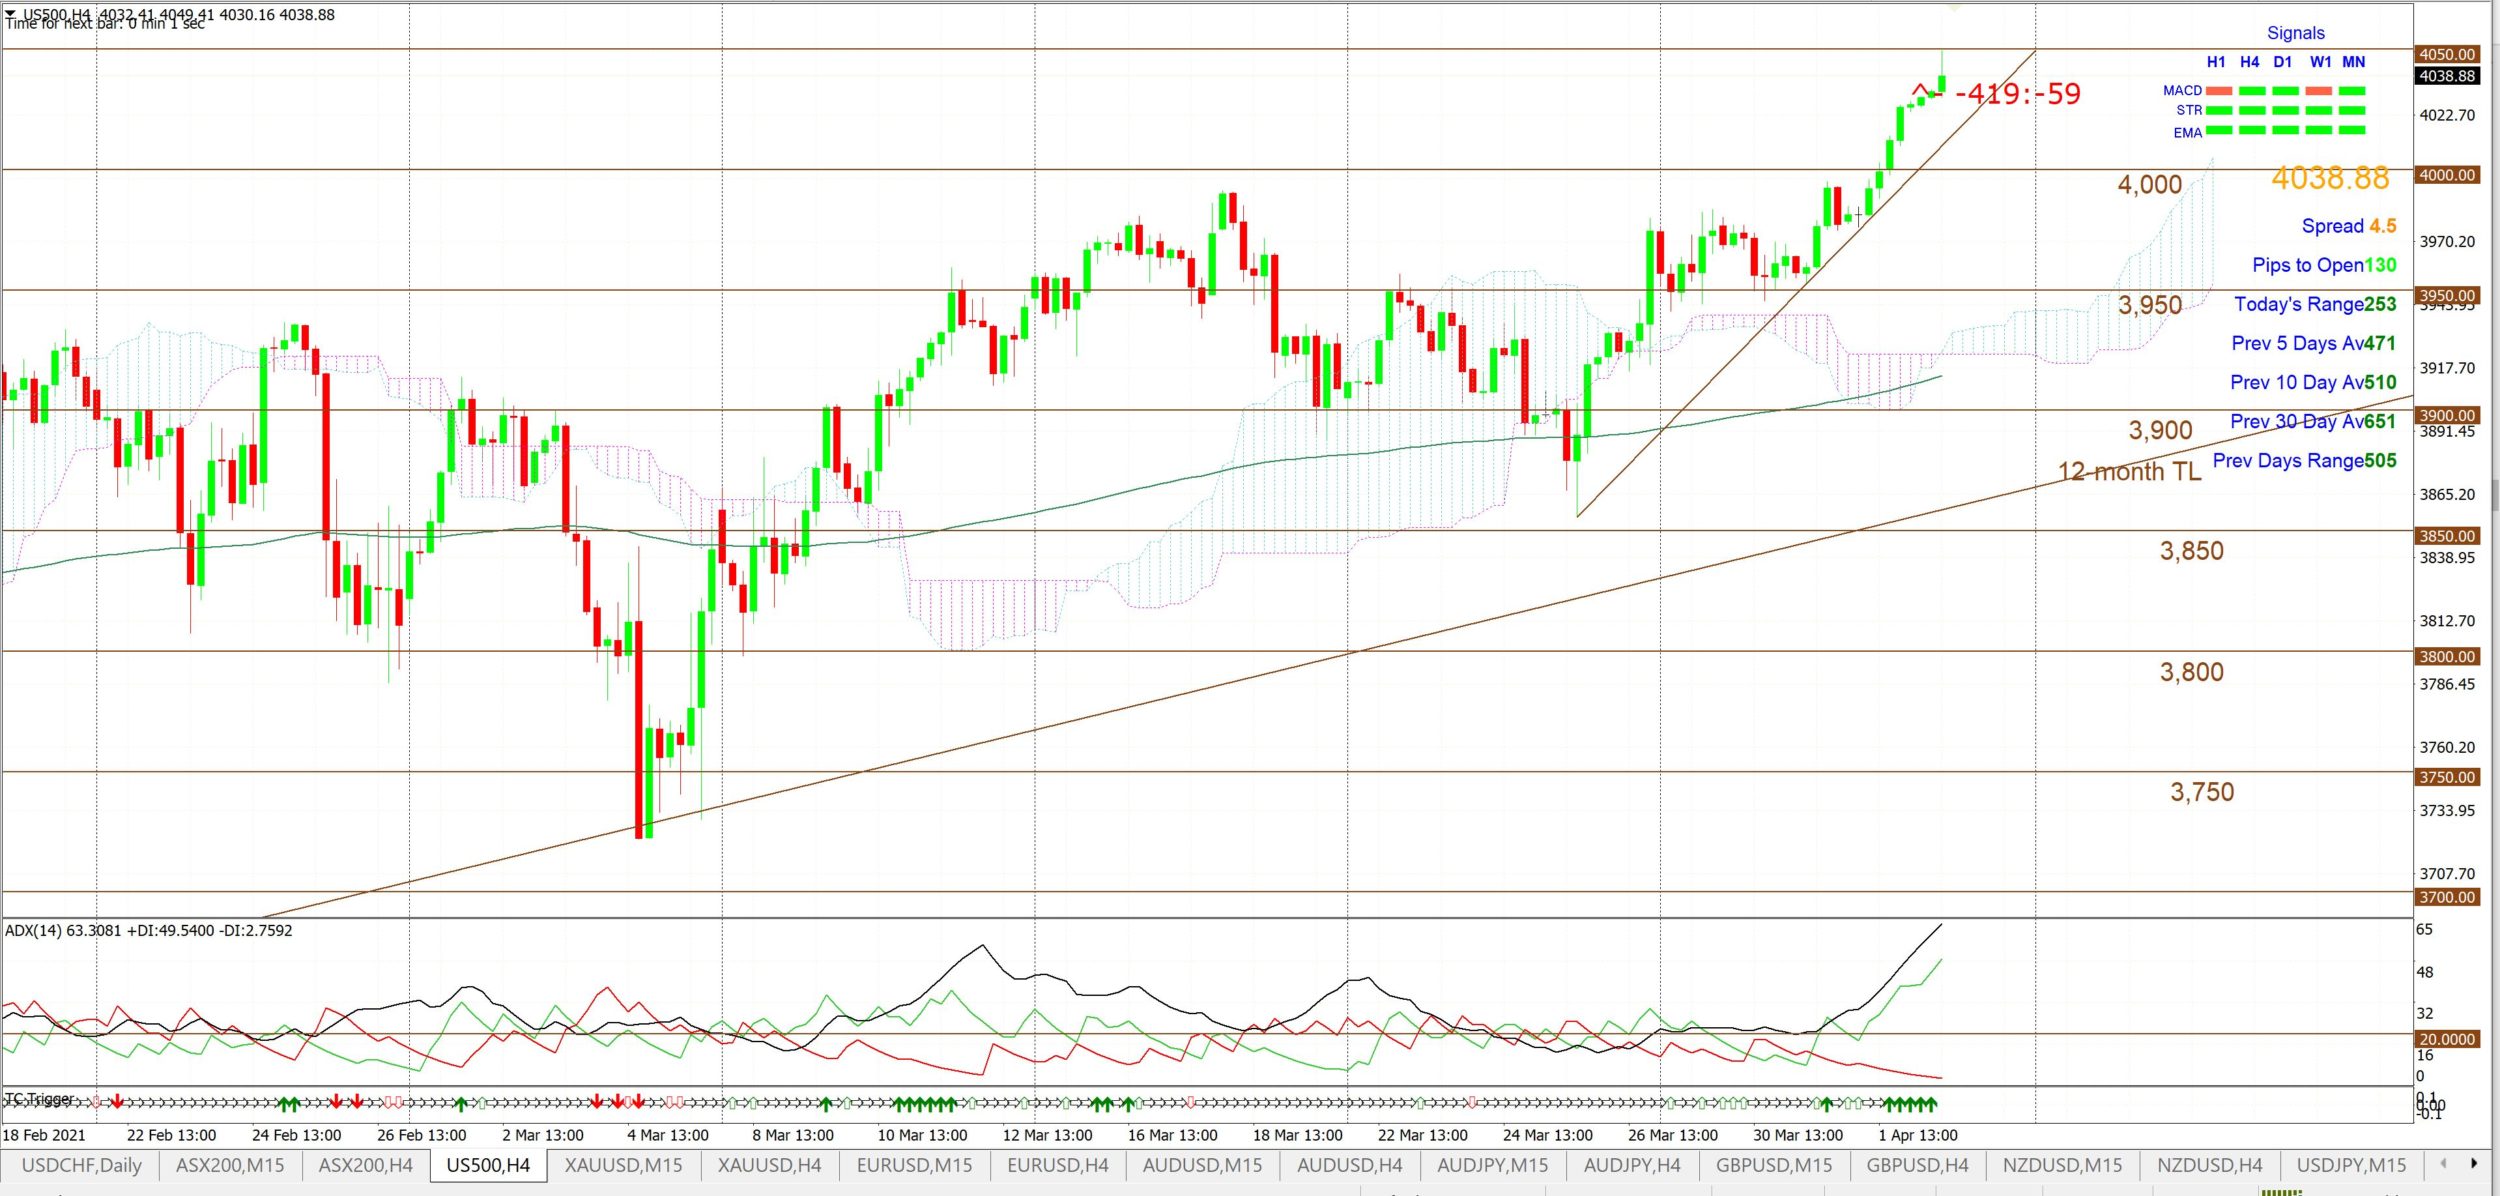Image resolution: width=2500 pixels, height=1196 pixels.
Task: Click the green STR H1 signal box
Action: pyautogui.click(x=2219, y=111)
